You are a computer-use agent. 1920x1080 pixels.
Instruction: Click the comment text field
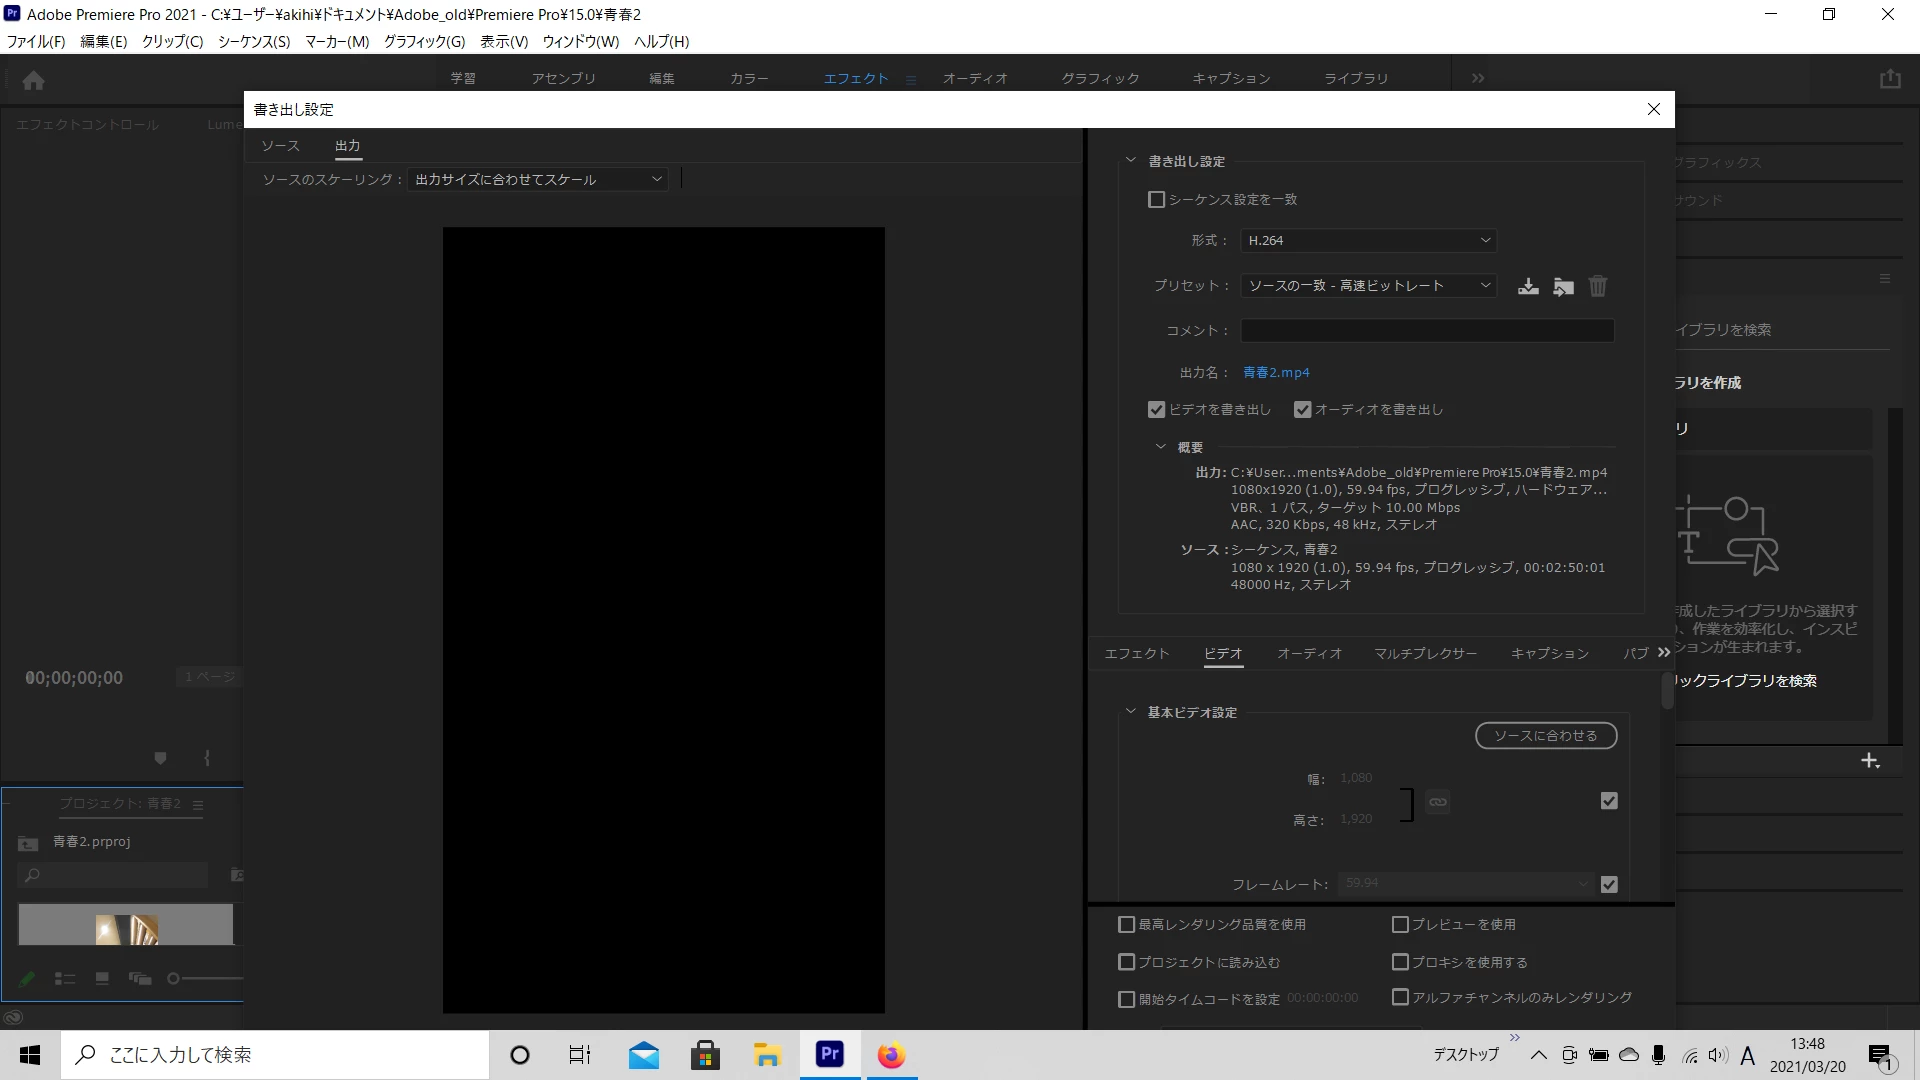coord(1427,330)
